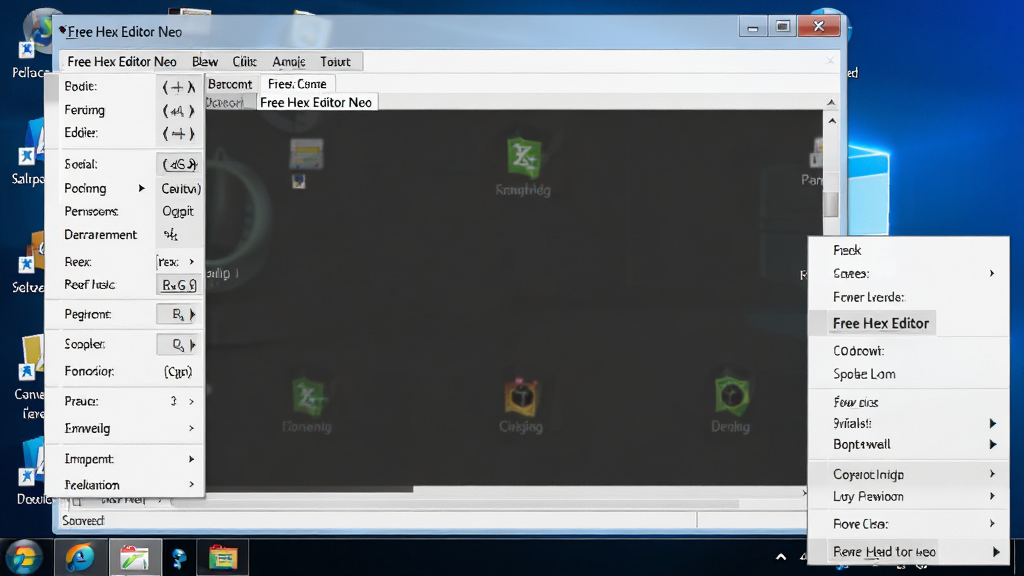Expand the Irnpemt submenu arrow
1024x576 pixels.
191,458
